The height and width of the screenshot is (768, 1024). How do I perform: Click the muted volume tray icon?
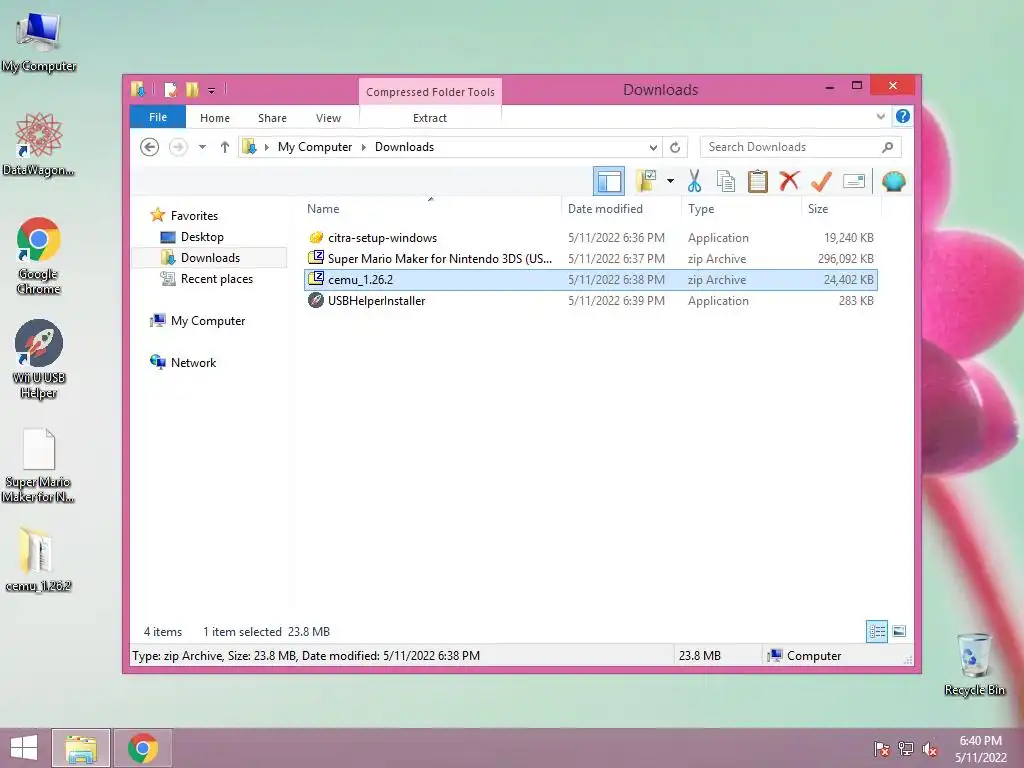pos(929,749)
